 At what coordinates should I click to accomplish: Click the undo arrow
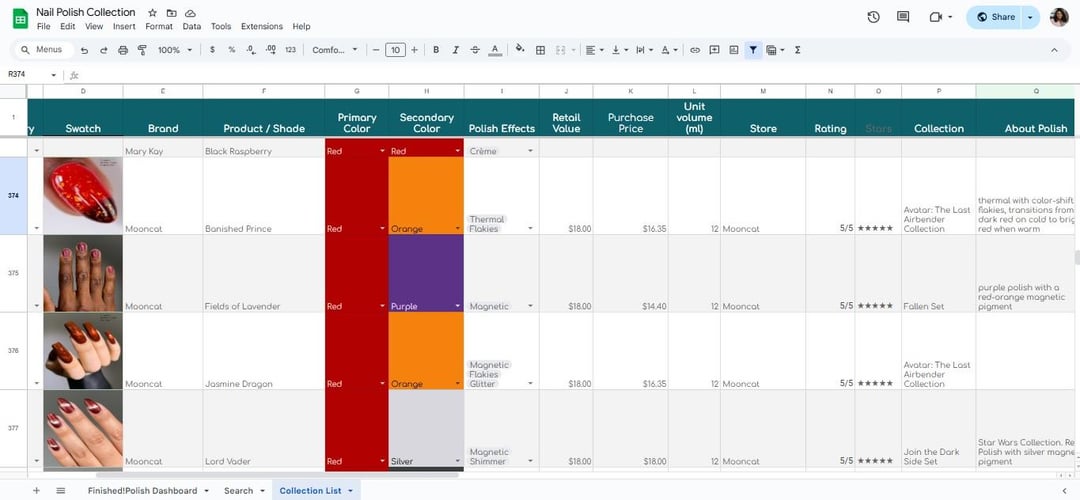tap(85, 50)
